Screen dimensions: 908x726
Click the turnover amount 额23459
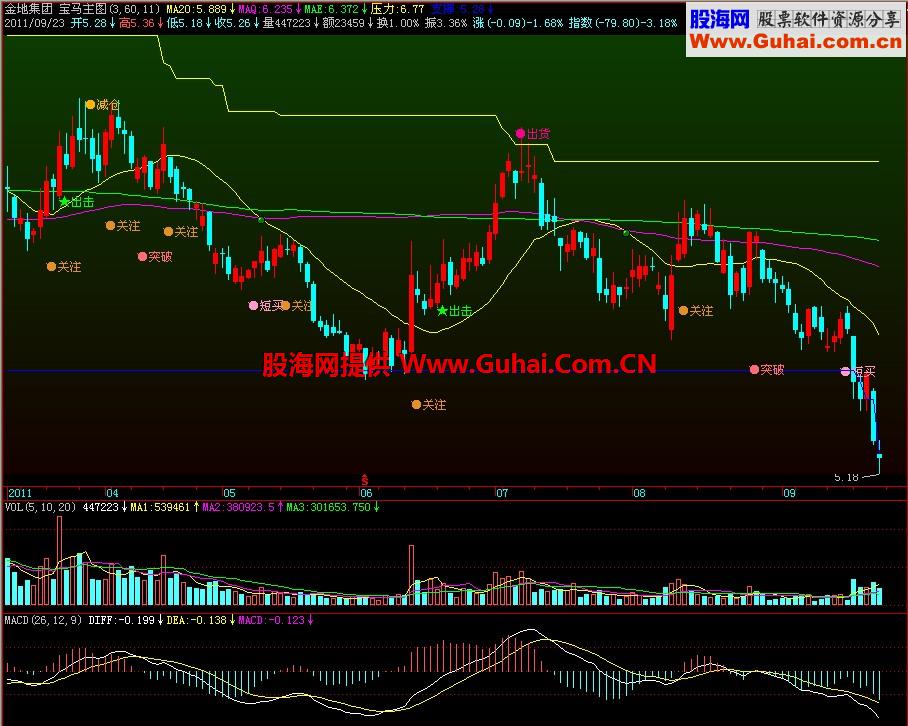coord(347,23)
